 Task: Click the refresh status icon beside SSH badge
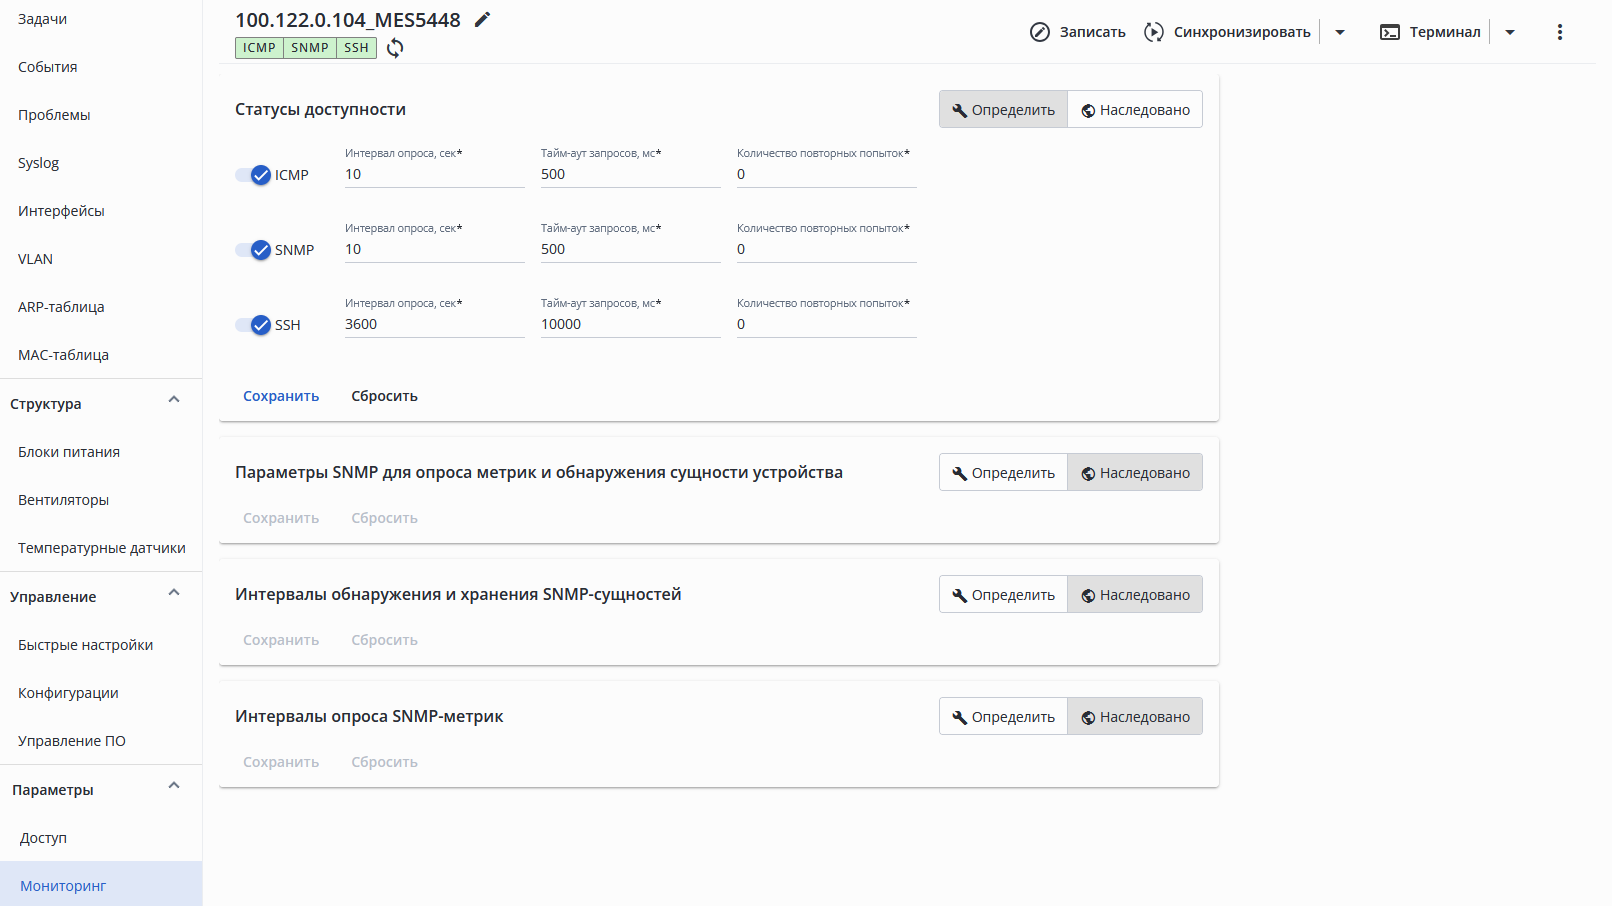395,48
